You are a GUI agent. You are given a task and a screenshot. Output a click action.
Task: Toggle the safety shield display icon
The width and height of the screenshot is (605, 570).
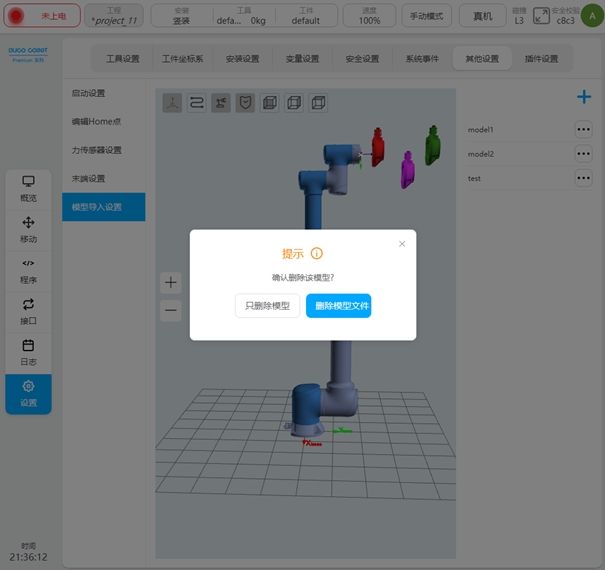[245, 103]
